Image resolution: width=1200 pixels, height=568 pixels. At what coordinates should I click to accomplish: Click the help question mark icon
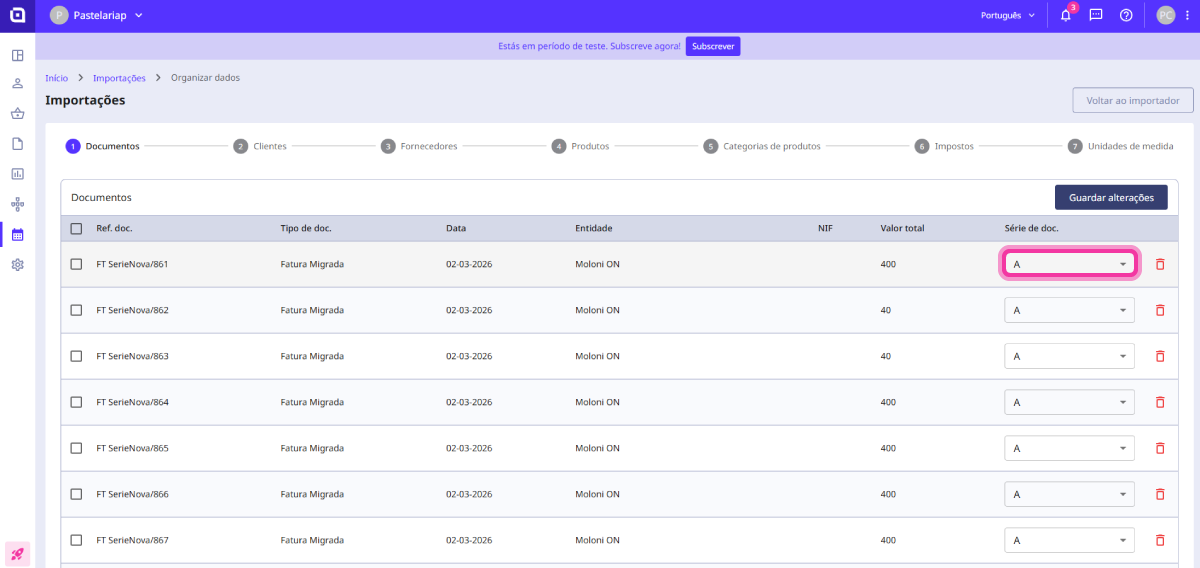tap(1126, 16)
